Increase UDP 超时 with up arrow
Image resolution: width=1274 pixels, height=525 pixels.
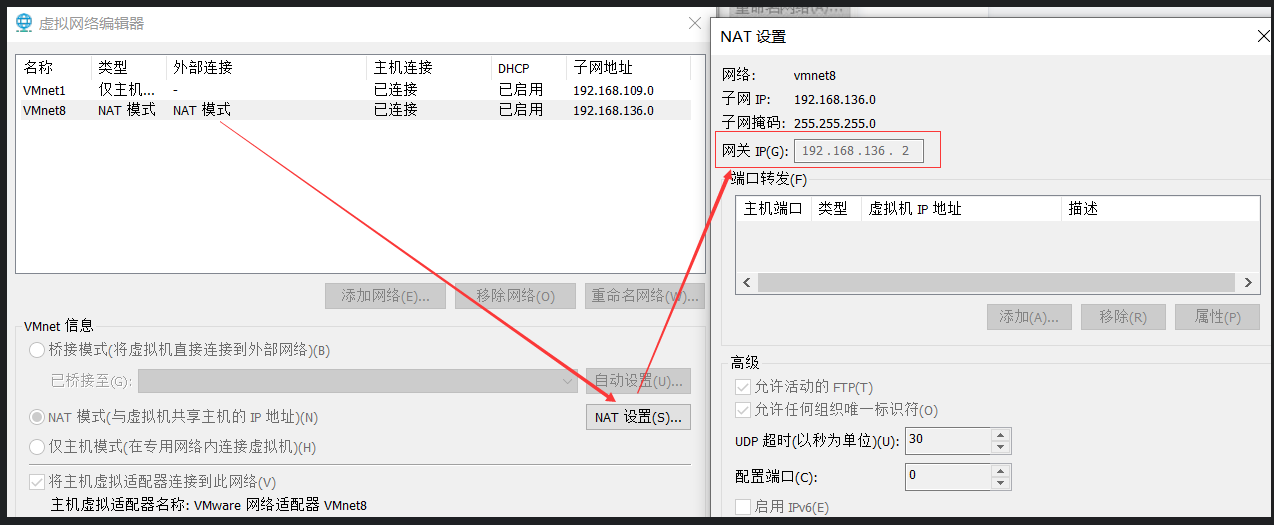[x=1001, y=435]
